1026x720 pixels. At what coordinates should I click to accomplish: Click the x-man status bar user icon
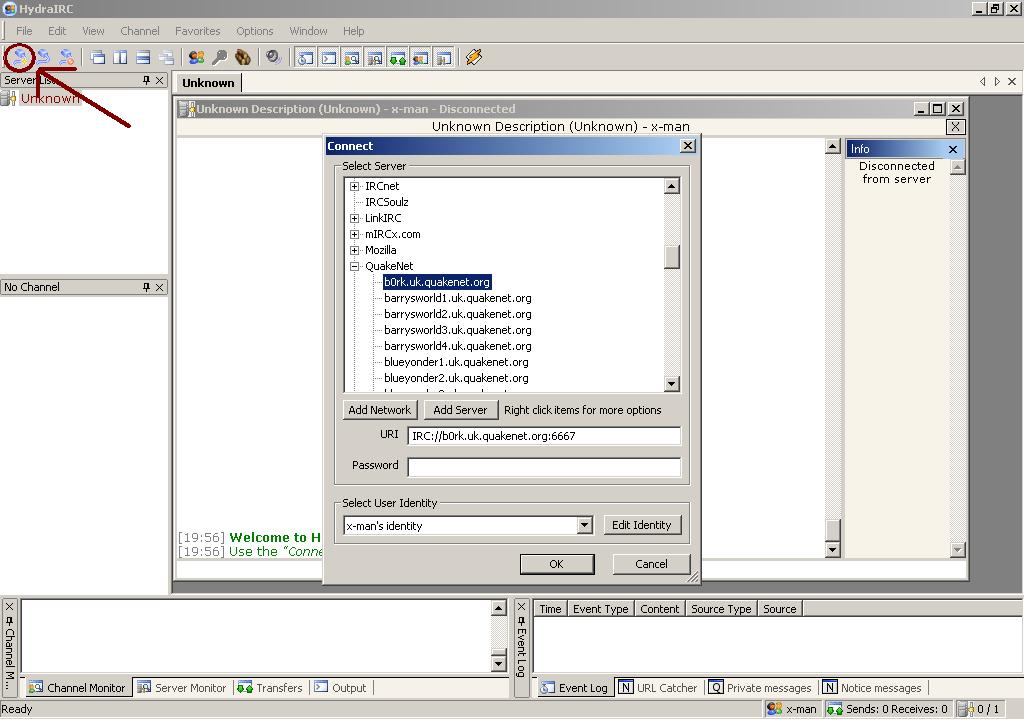pos(774,709)
